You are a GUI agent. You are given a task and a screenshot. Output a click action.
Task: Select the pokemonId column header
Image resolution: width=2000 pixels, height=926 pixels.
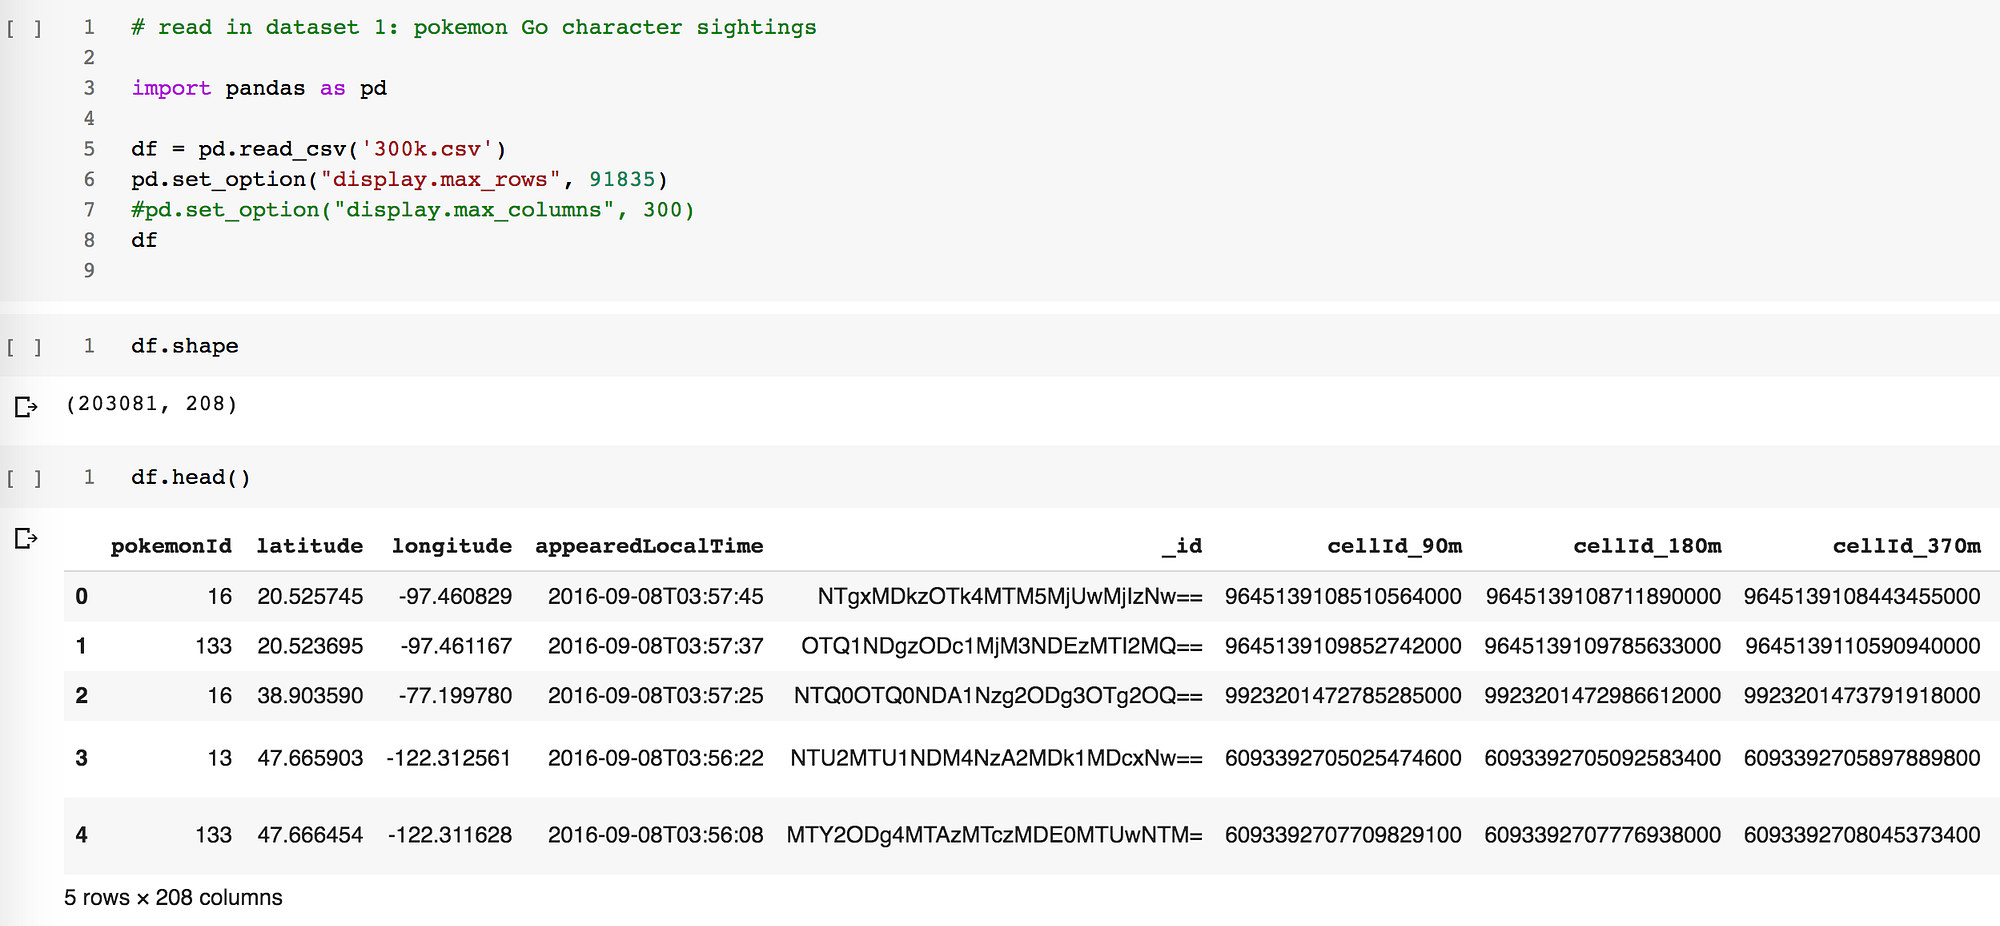[x=170, y=546]
